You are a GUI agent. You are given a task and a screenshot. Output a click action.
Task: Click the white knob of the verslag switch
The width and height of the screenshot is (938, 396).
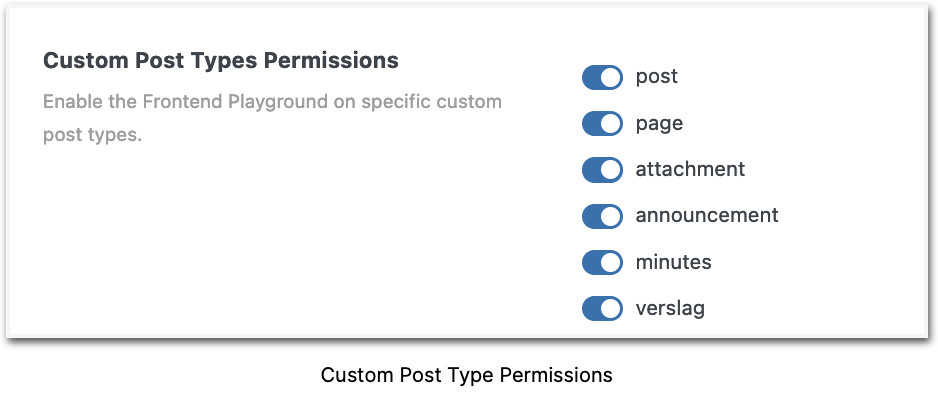click(x=611, y=309)
